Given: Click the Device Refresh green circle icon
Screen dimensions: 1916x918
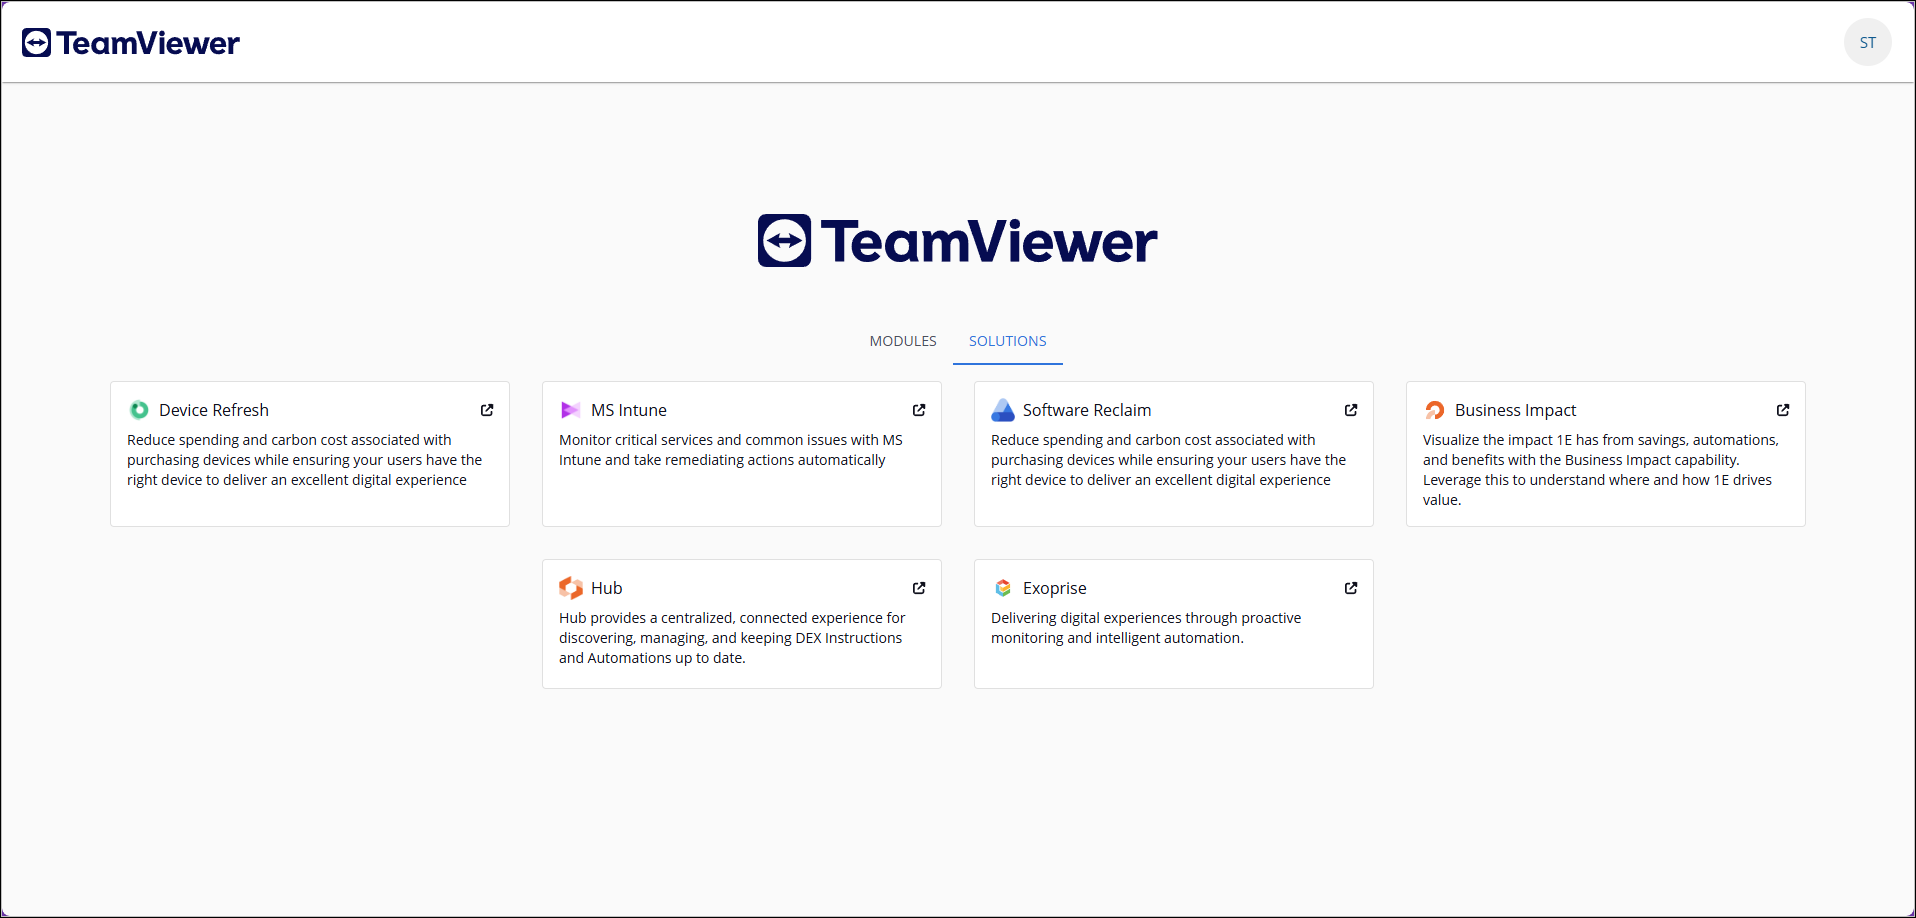Looking at the screenshot, I should [139, 410].
